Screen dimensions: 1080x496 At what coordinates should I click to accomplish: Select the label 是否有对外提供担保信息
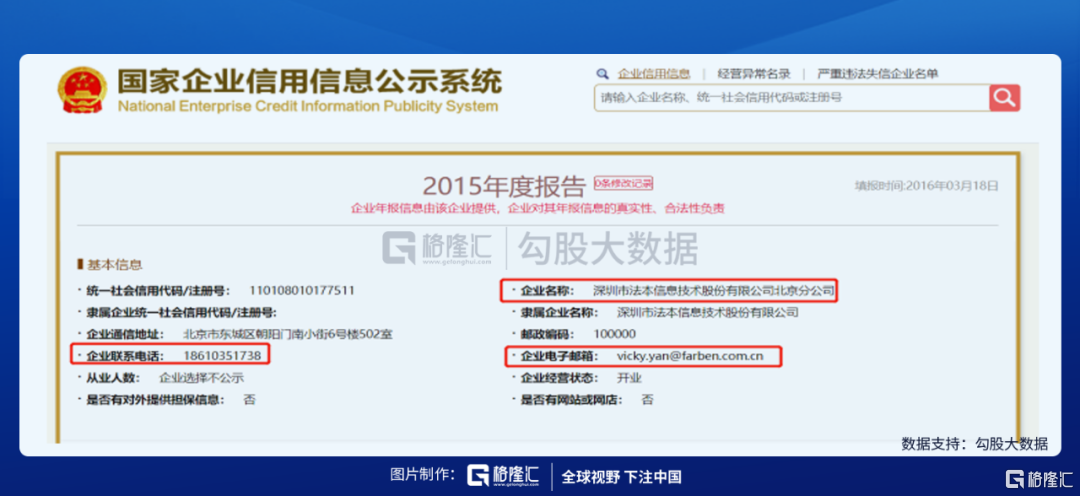click(x=156, y=400)
